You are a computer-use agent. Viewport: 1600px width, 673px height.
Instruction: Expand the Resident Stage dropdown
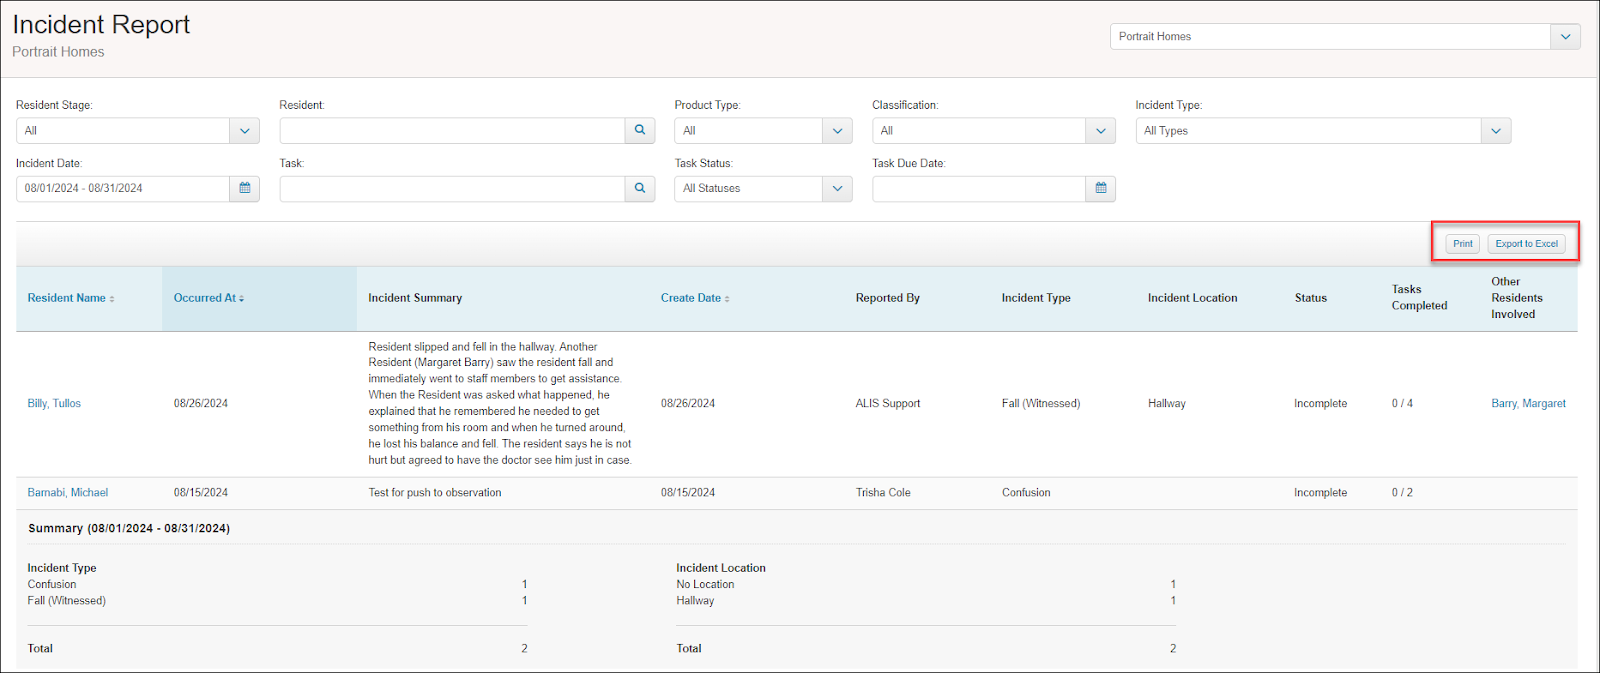(x=245, y=130)
